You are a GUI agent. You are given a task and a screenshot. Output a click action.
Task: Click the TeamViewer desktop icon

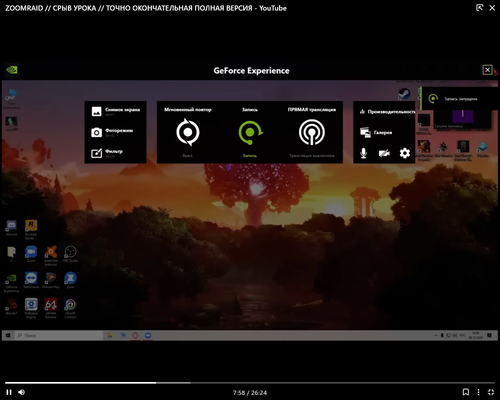coord(31,280)
